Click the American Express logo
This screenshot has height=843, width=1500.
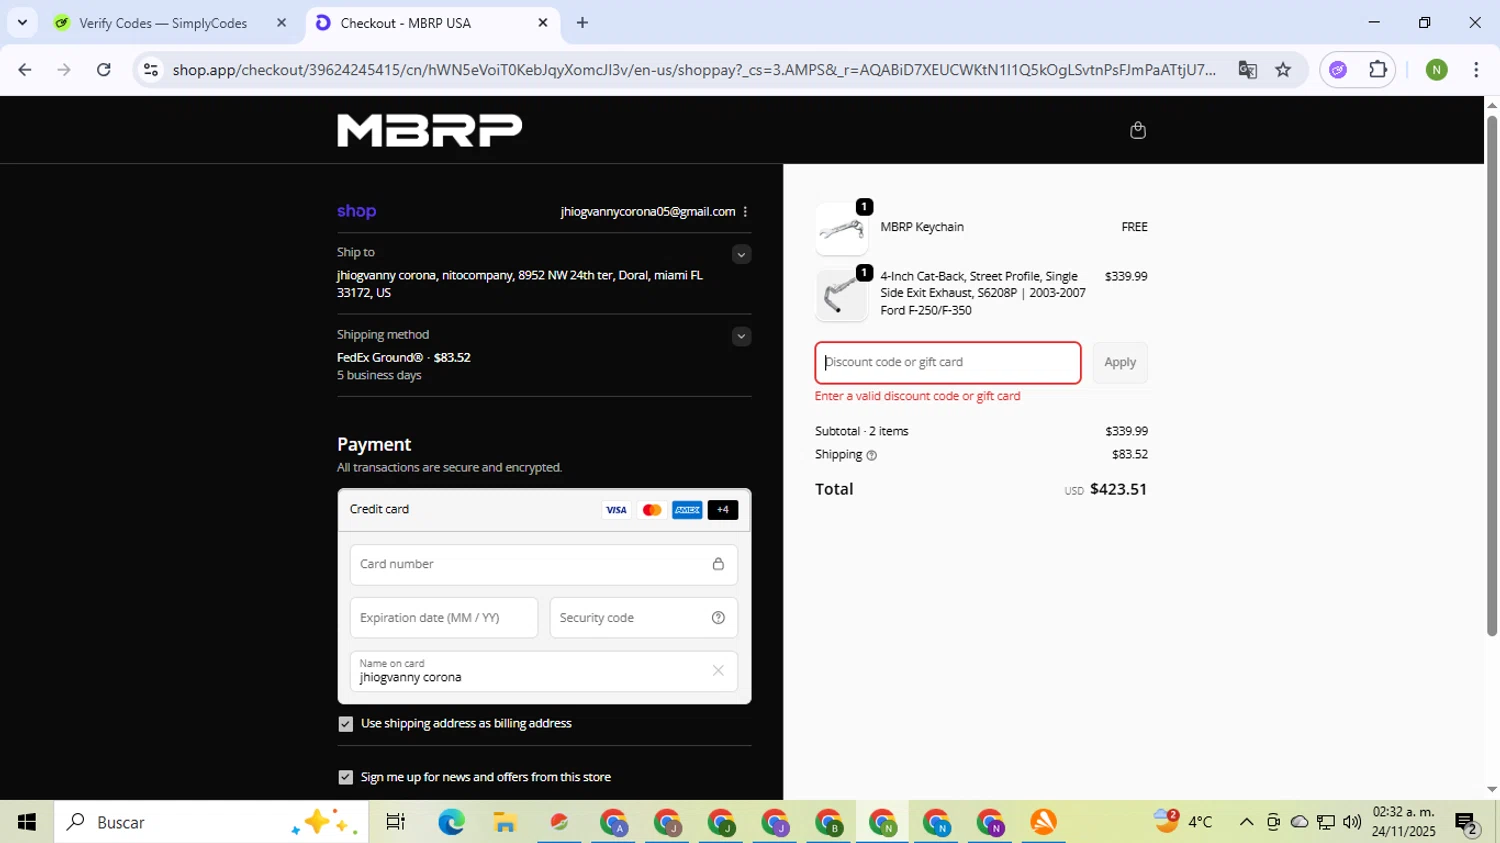pos(687,510)
